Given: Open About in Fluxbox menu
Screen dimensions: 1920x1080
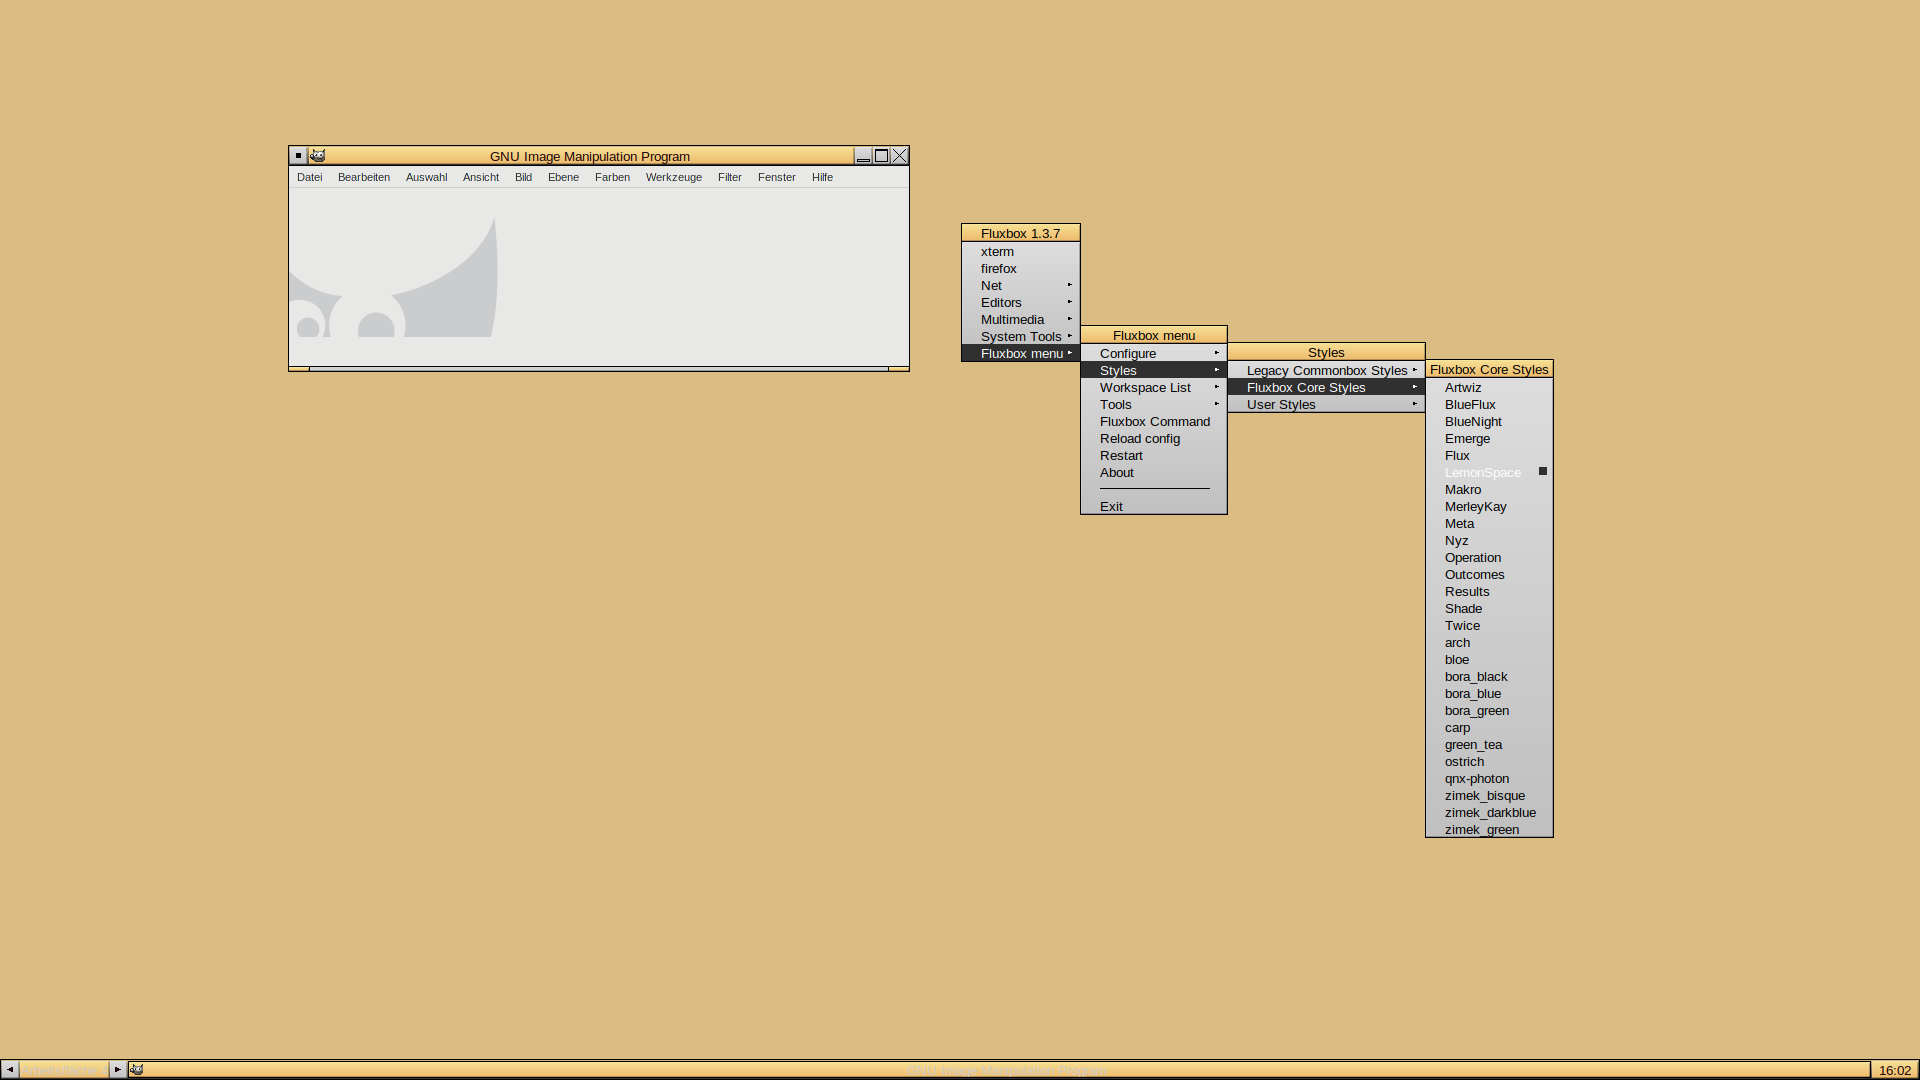Looking at the screenshot, I should point(1154,472).
